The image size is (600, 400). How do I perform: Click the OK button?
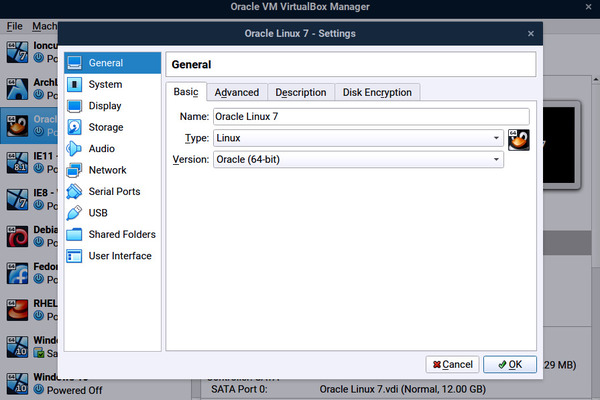509,364
